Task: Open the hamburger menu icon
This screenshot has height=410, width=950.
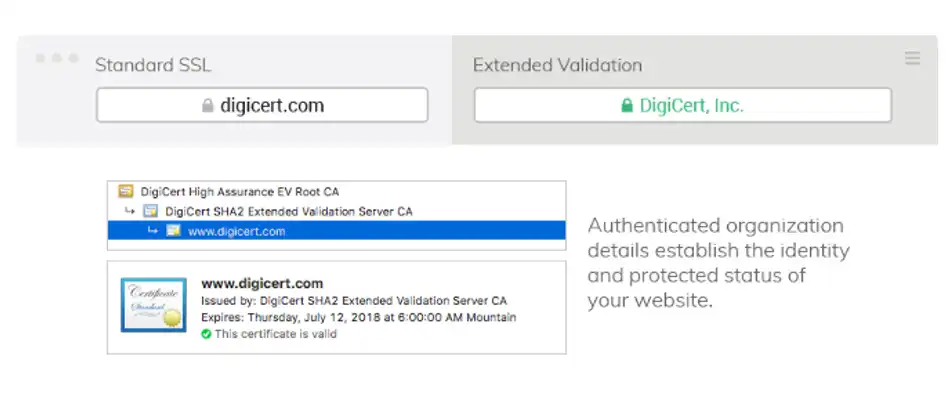Action: (912, 58)
